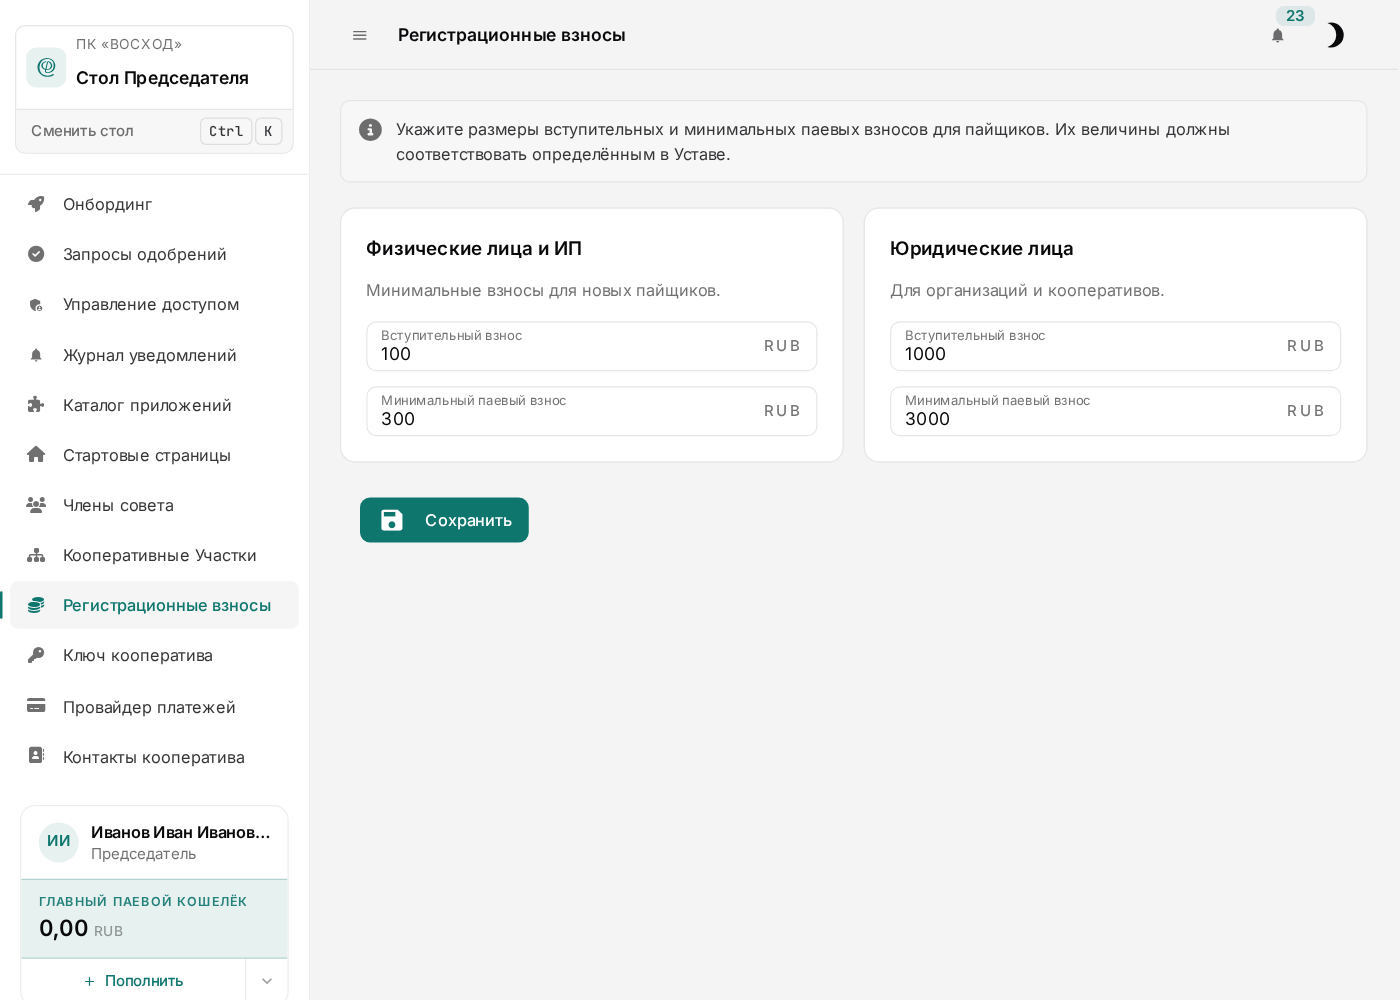Save the fees with Сохранить button
The image size is (1400, 1000).
tap(444, 520)
